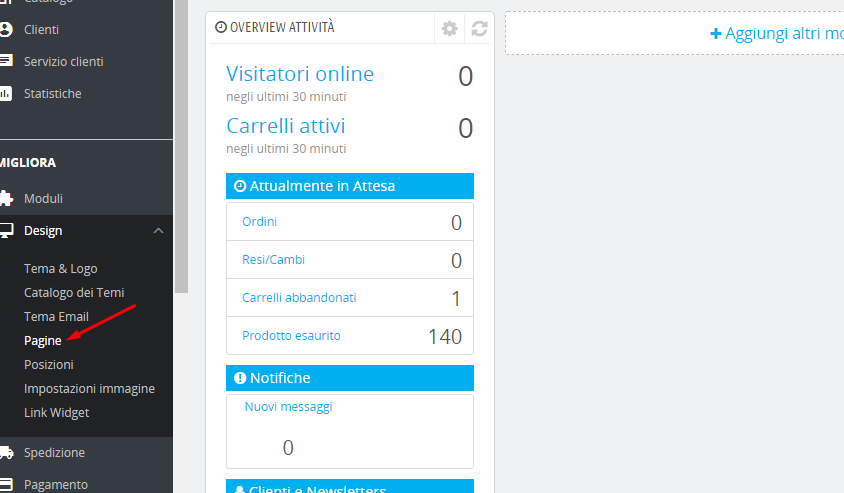Image resolution: width=844 pixels, height=493 pixels.
Task: Click the Moduli puzzle icon
Action: pos(6,198)
